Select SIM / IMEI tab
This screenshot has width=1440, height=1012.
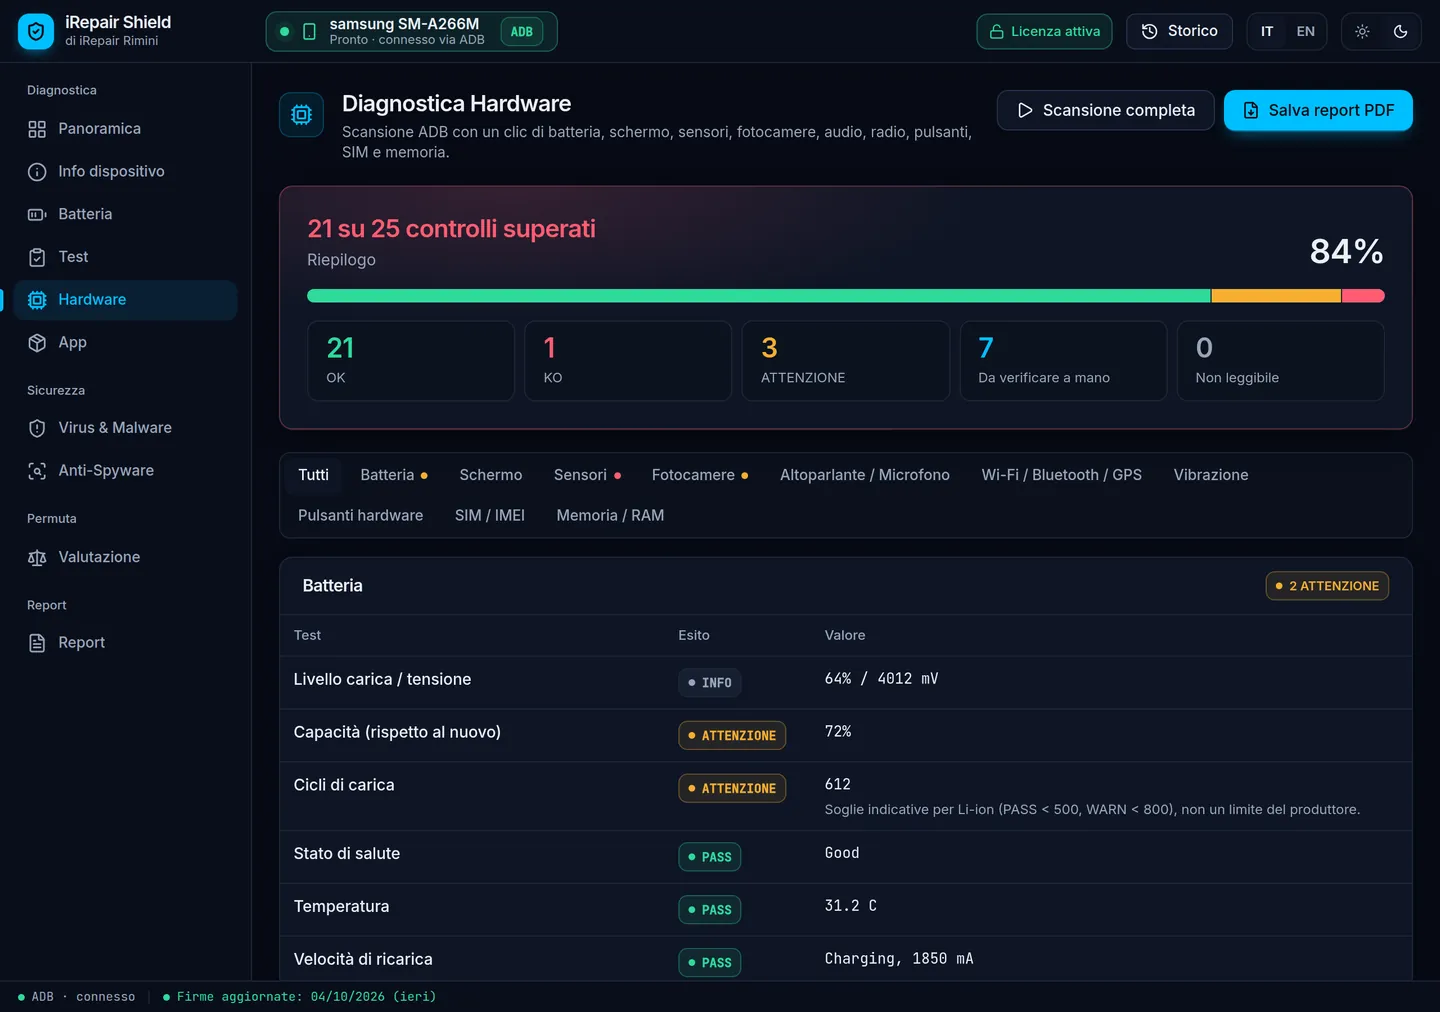[x=490, y=516]
